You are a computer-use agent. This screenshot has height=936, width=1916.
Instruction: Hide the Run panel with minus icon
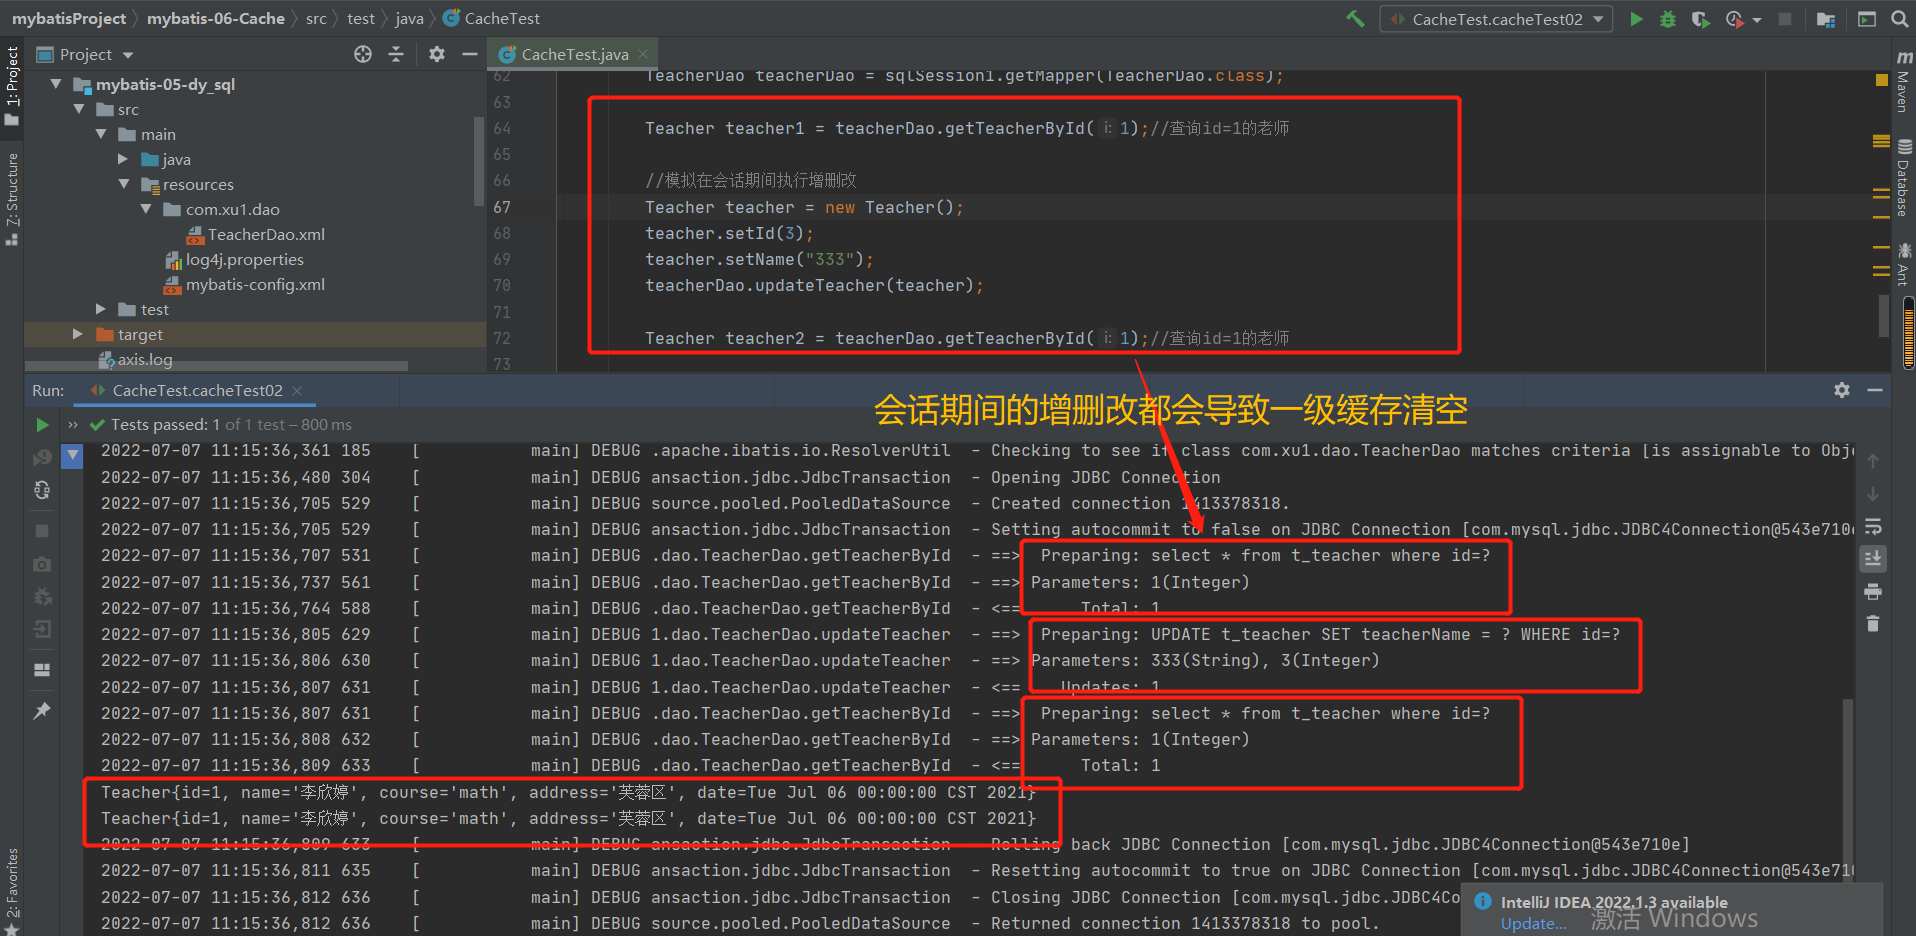[x=1875, y=390]
